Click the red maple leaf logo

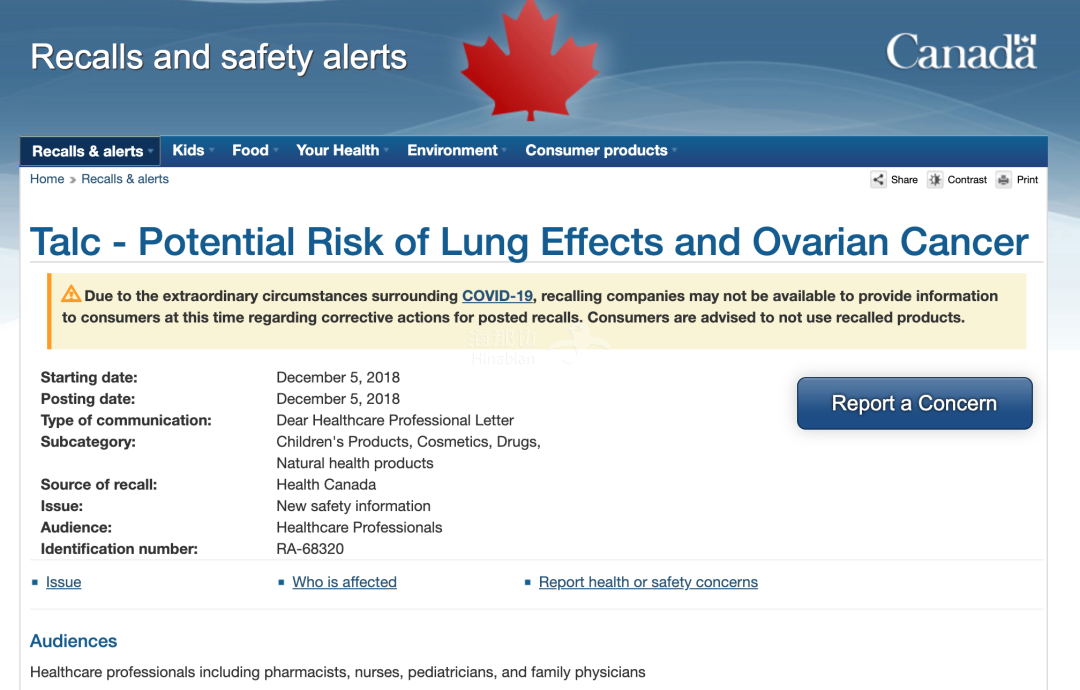(530, 61)
